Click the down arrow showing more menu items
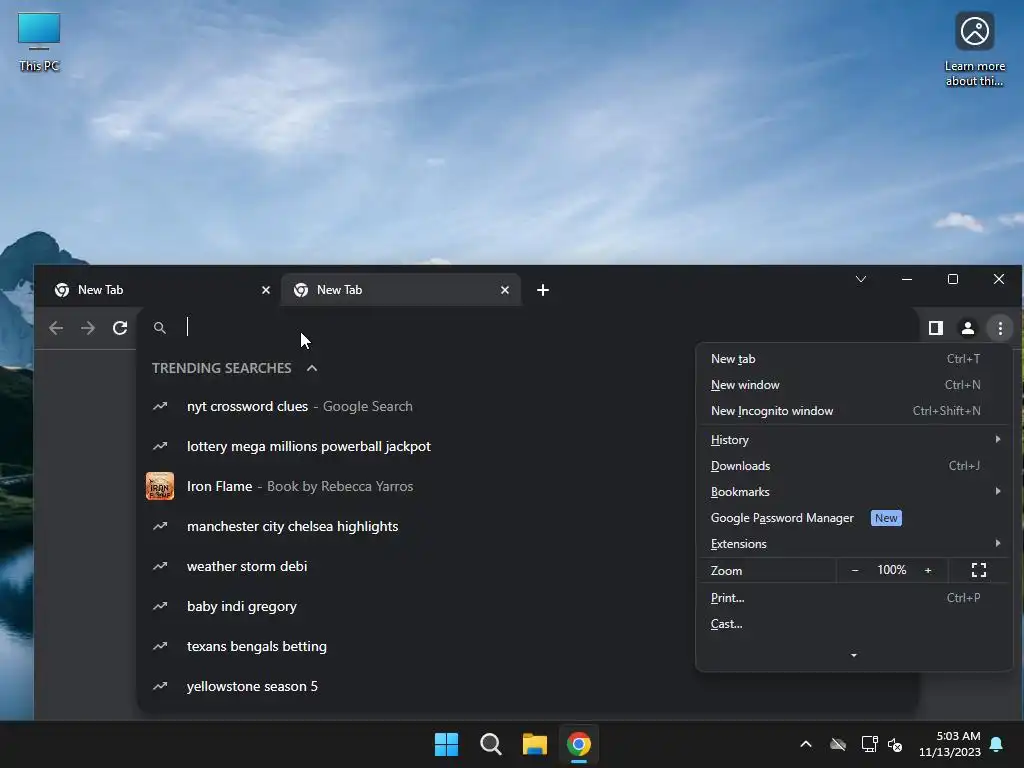 (x=854, y=655)
